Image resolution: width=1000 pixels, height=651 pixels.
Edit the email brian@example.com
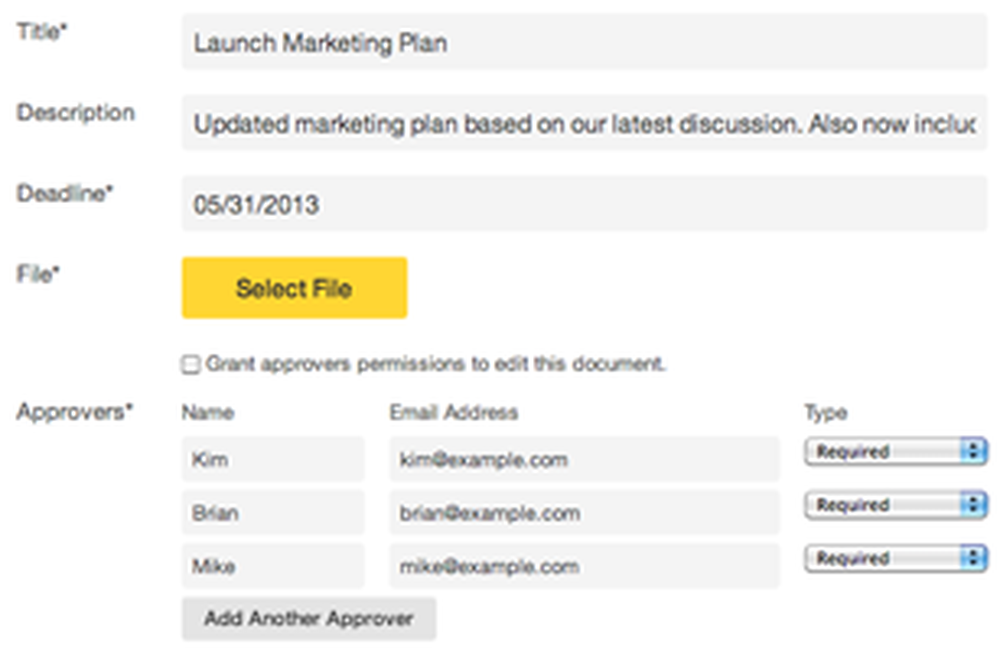click(x=584, y=513)
